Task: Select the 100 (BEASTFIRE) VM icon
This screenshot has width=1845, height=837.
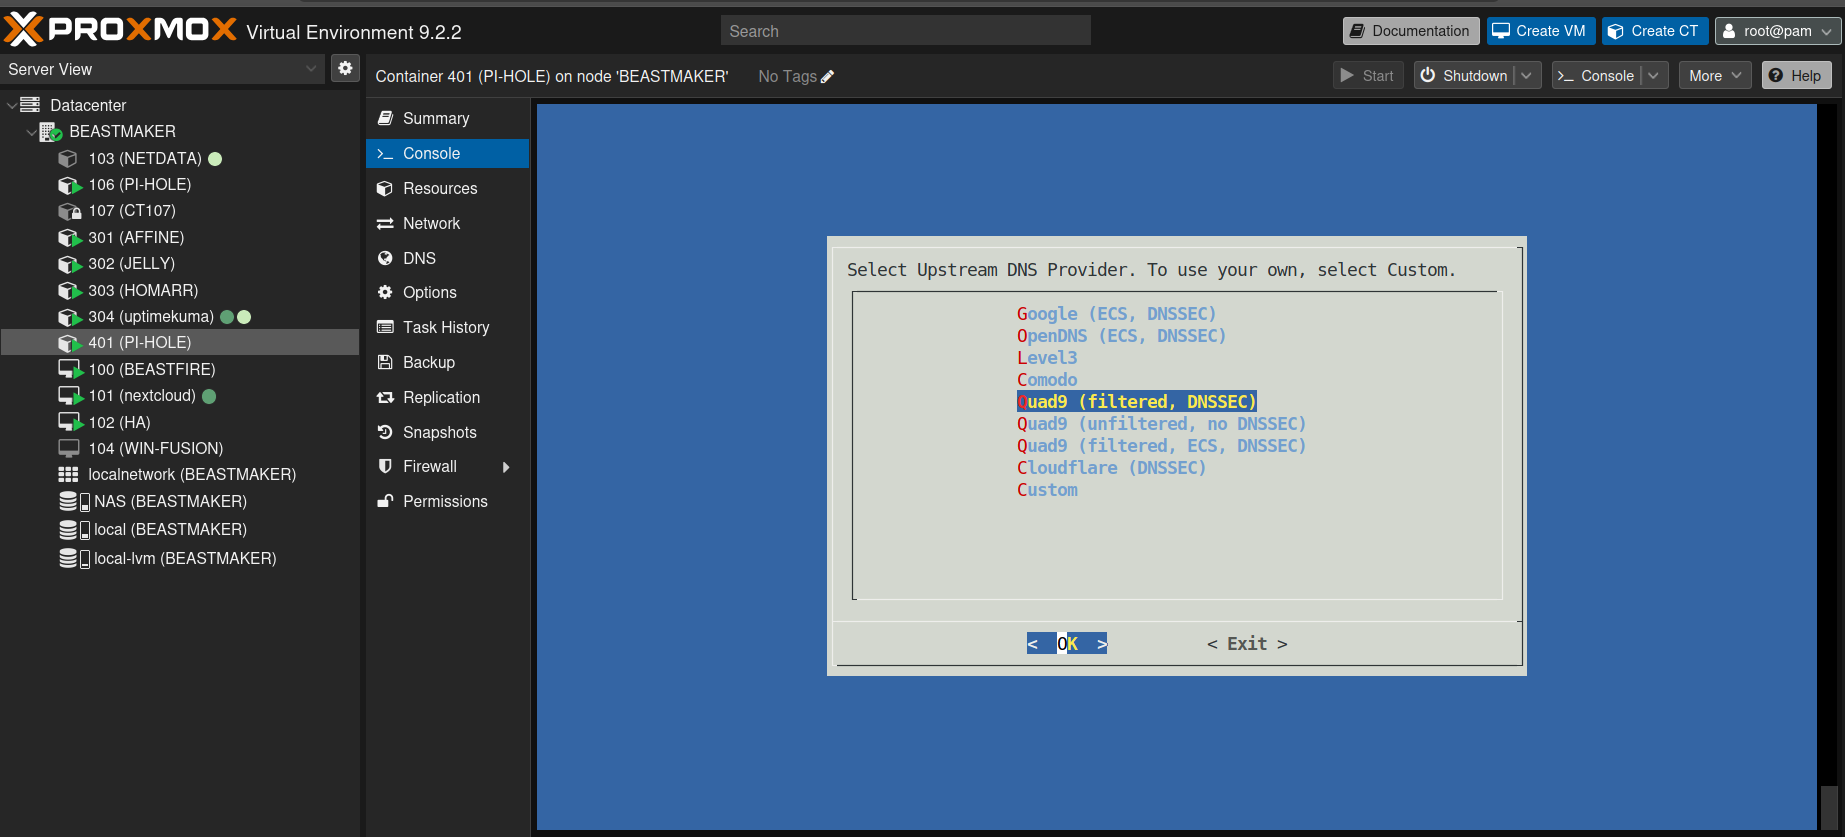Action: pos(70,369)
